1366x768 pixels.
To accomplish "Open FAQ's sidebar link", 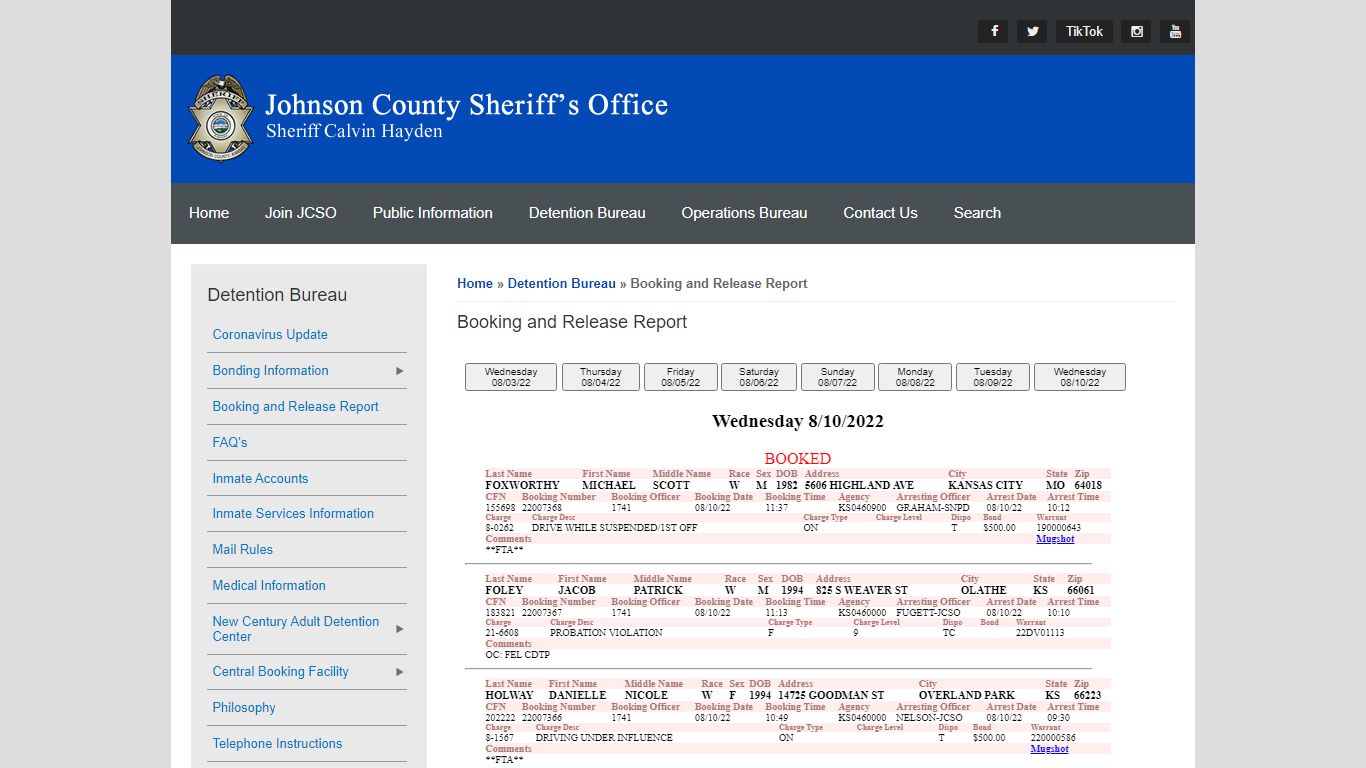I will coord(230,442).
